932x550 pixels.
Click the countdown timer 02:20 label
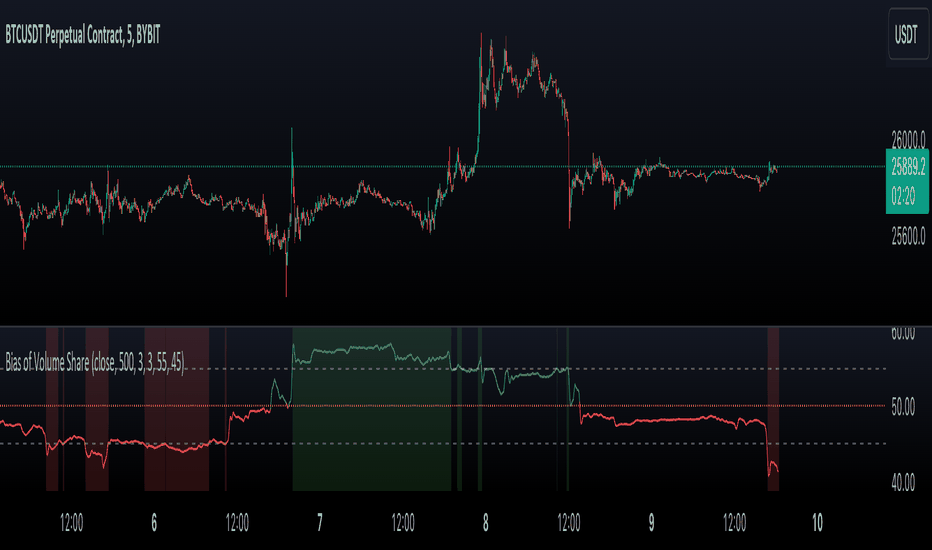903,195
